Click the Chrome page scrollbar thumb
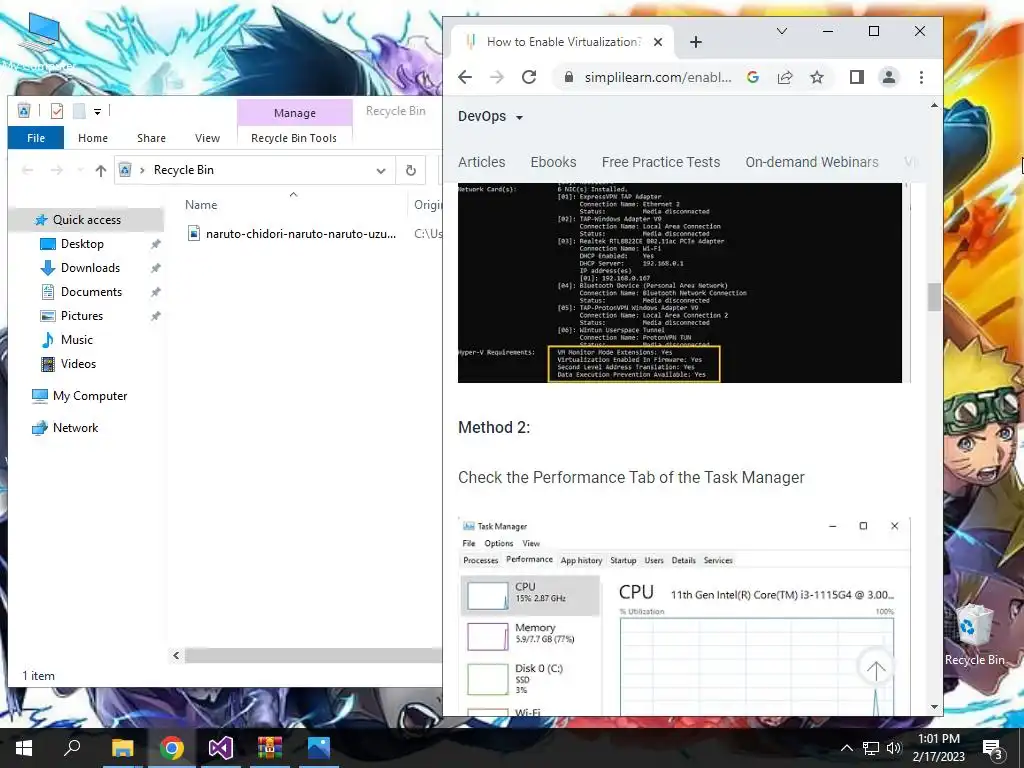 (x=935, y=297)
